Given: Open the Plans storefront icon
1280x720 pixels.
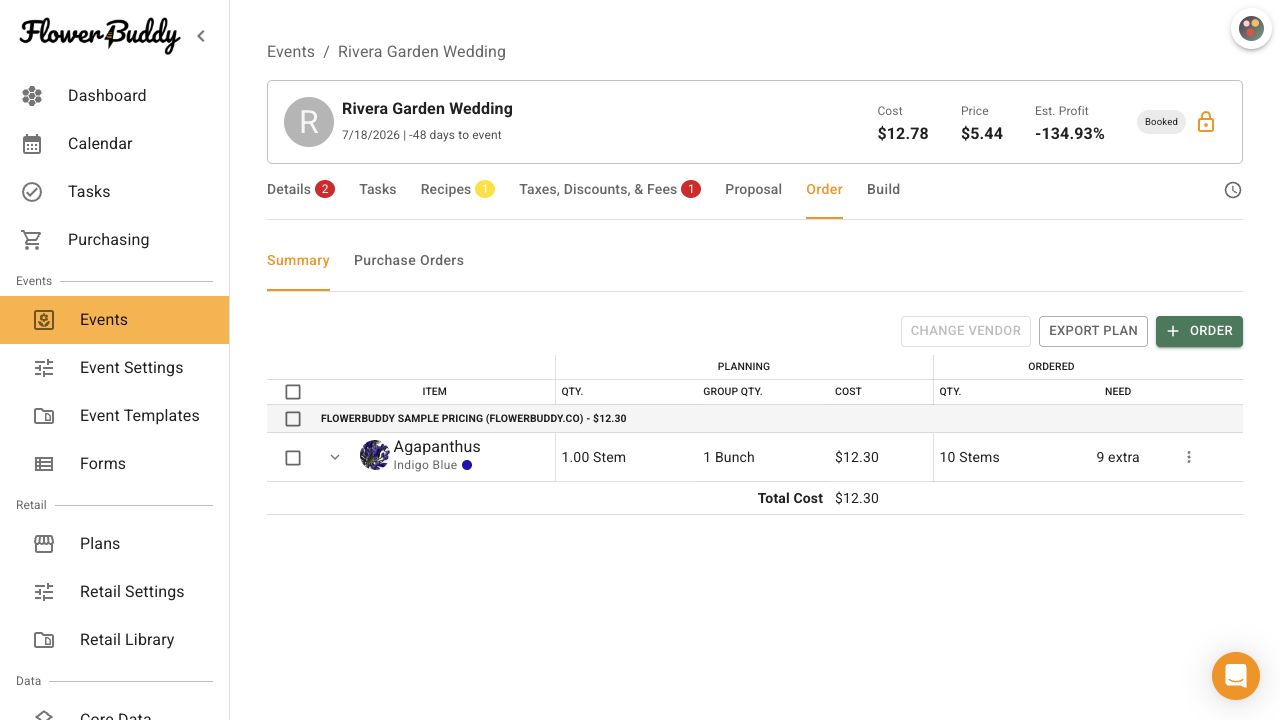Looking at the screenshot, I should point(44,544).
